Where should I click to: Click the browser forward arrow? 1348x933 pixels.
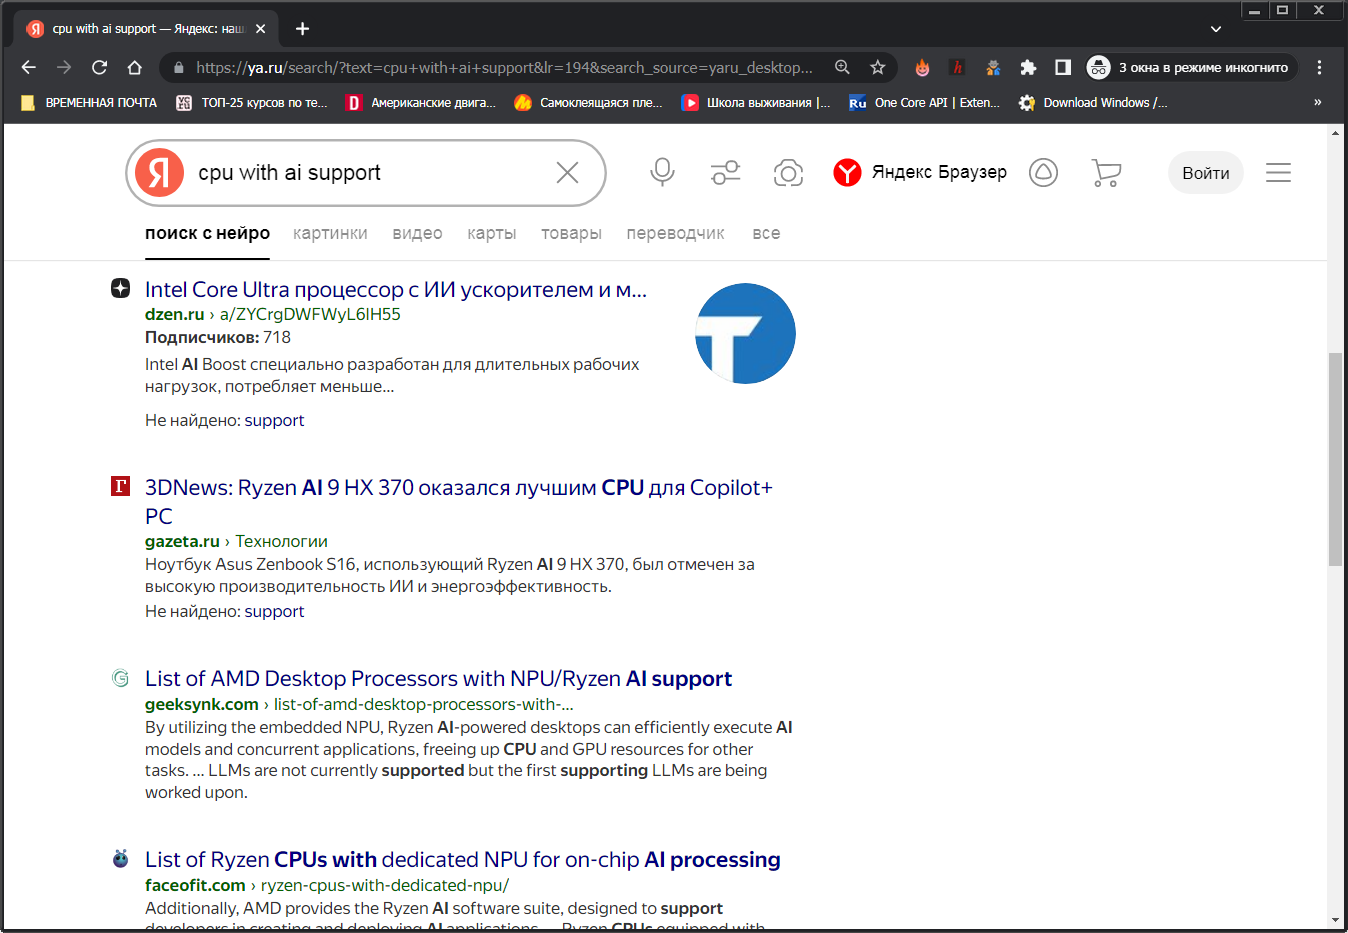tap(64, 67)
